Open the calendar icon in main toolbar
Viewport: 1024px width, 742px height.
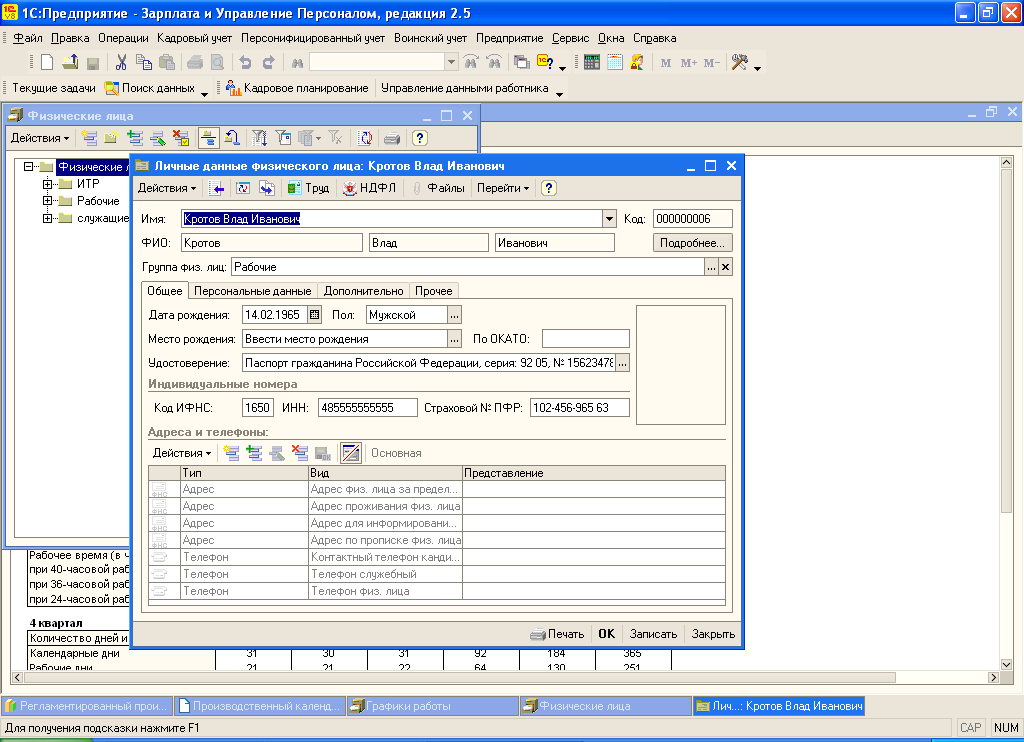pos(615,63)
